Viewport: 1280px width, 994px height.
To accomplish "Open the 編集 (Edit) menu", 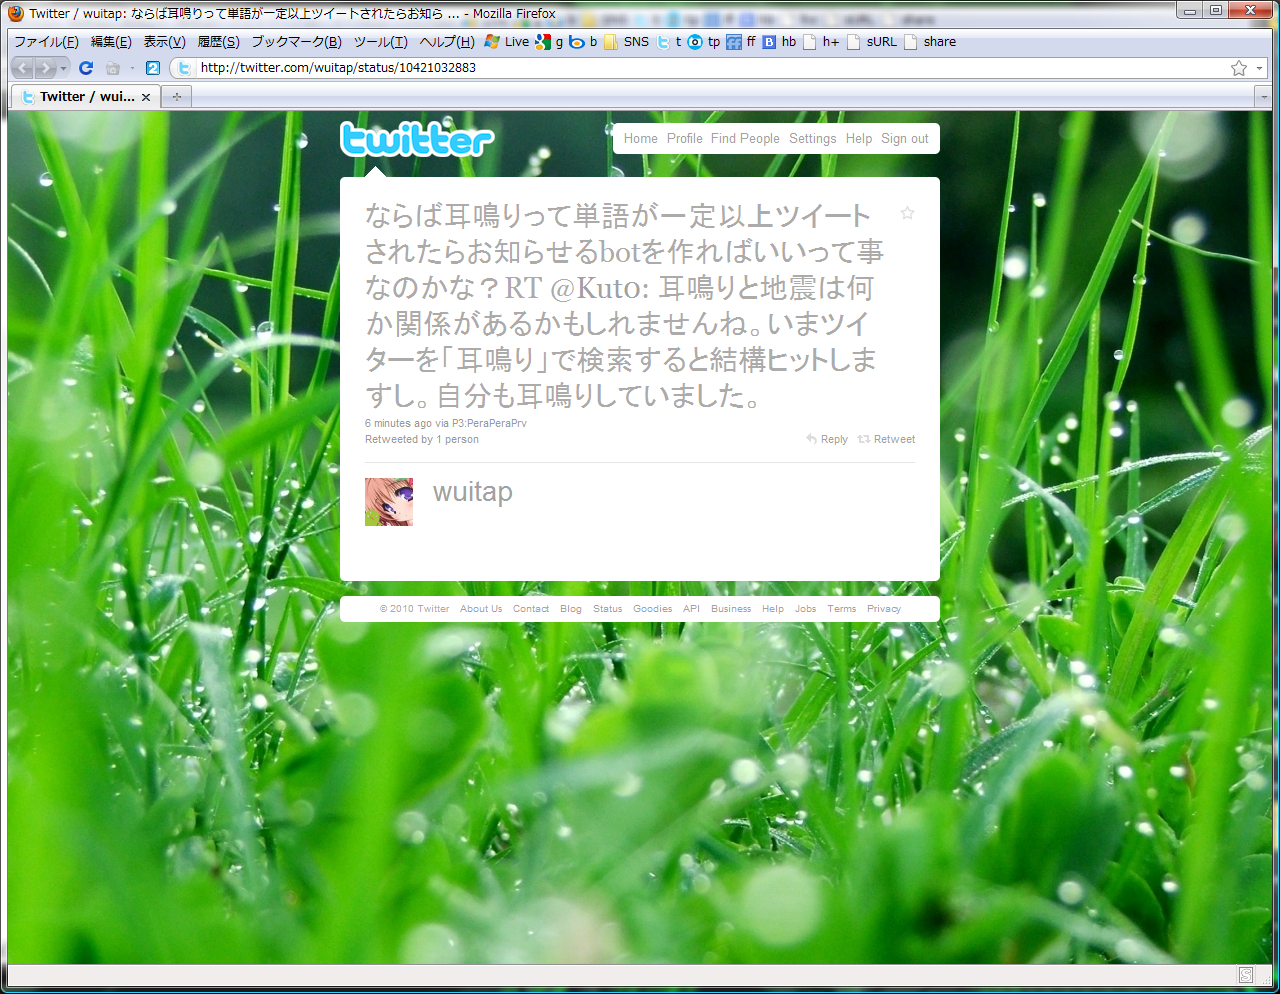I will [x=111, y=42].
